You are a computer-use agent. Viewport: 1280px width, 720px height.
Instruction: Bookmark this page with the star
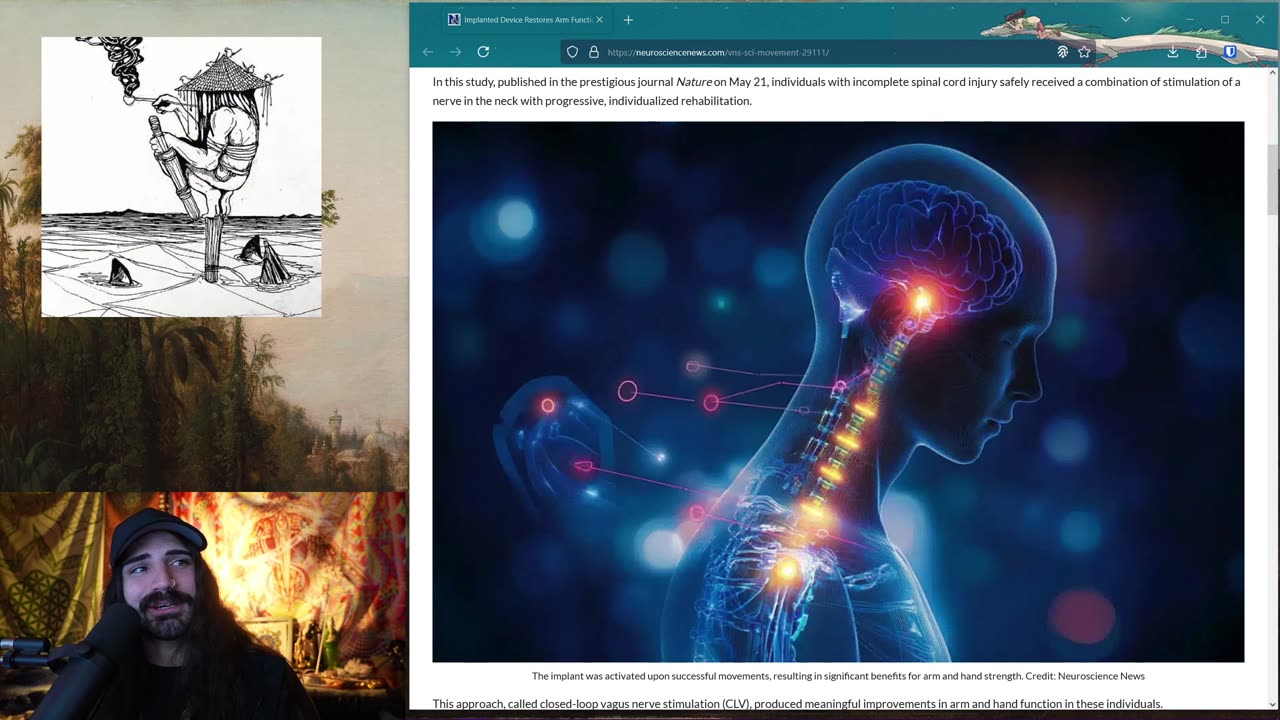coord(1084,52)
